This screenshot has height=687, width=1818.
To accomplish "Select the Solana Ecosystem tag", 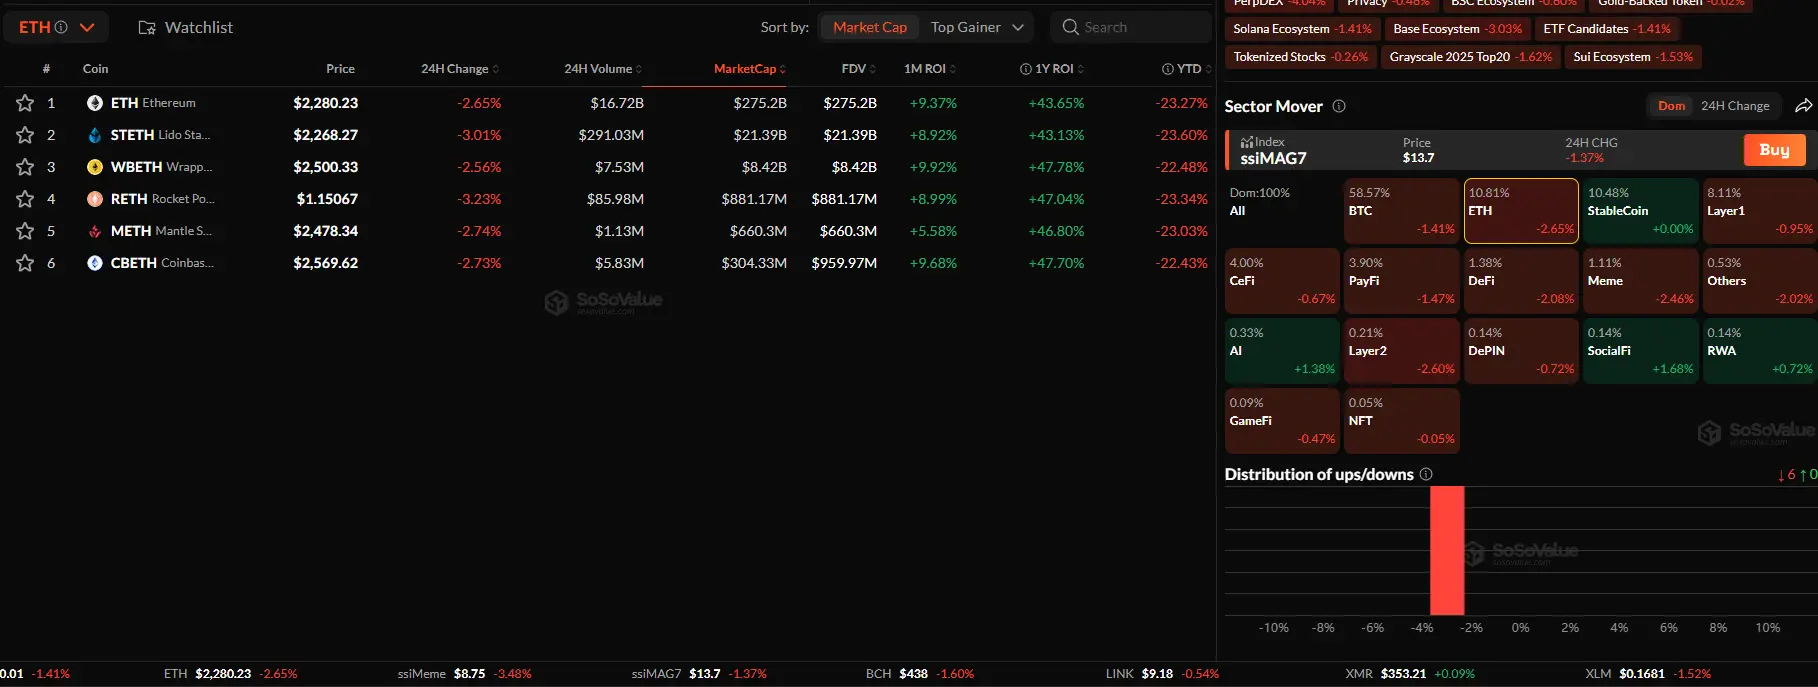I will coord(1302,29).
